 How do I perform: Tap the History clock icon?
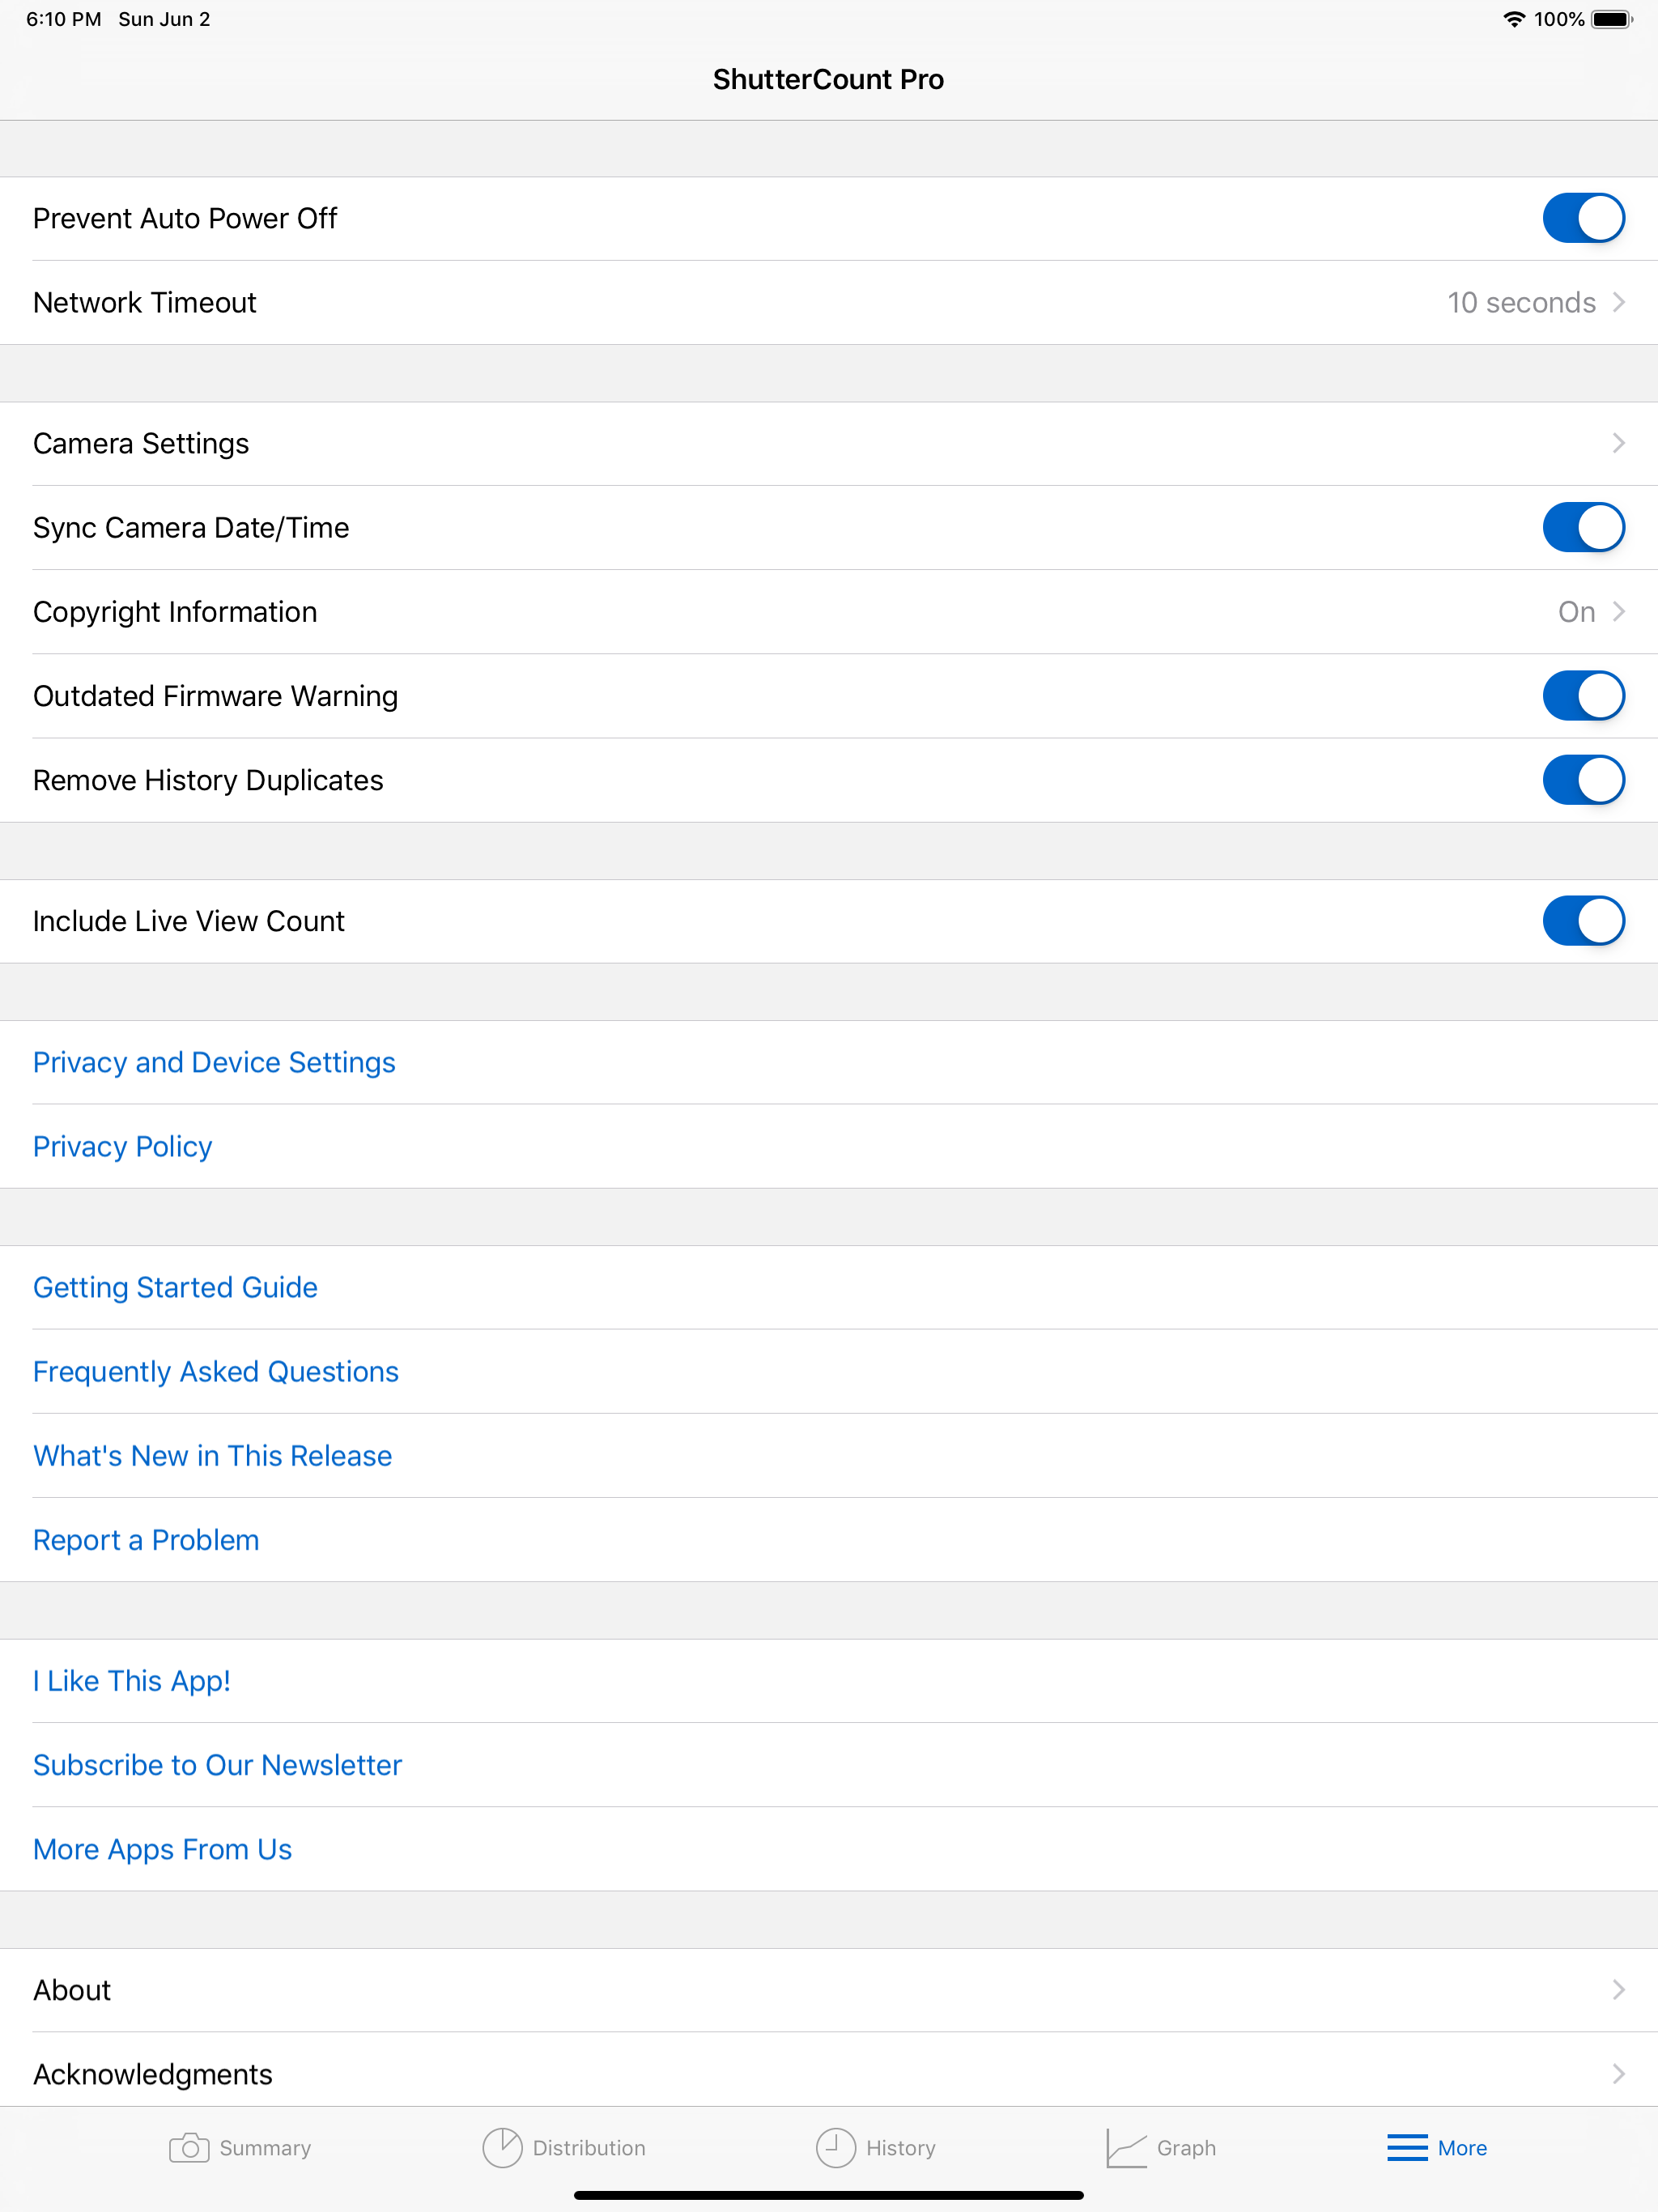coord(835,2147)
